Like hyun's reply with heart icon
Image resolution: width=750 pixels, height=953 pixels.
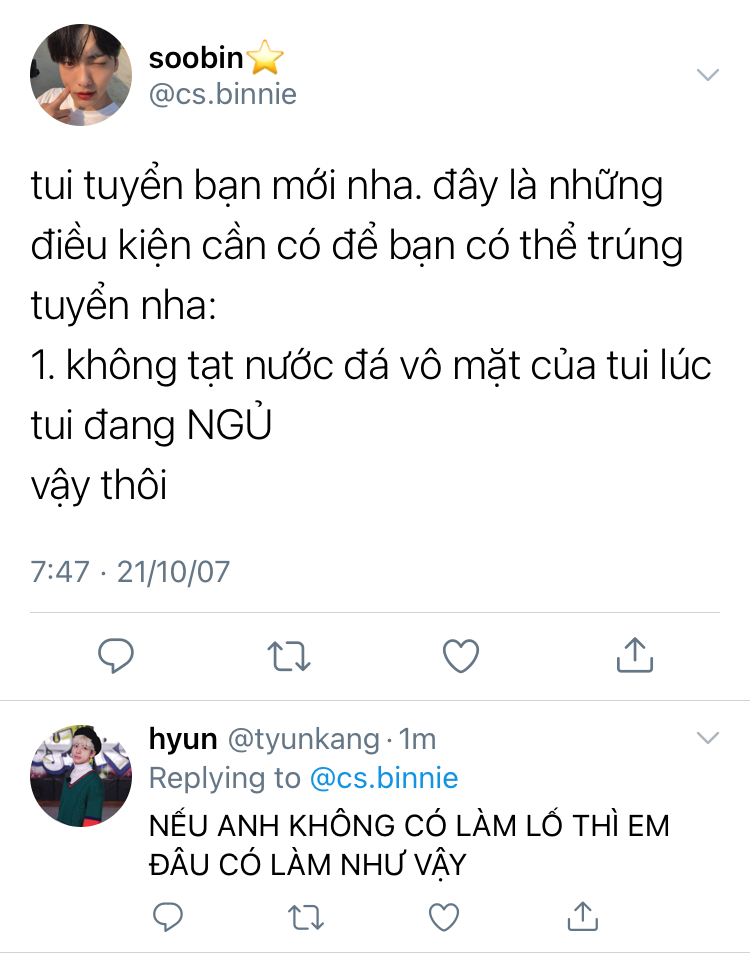pyautogui.click(x=444, y=917)
